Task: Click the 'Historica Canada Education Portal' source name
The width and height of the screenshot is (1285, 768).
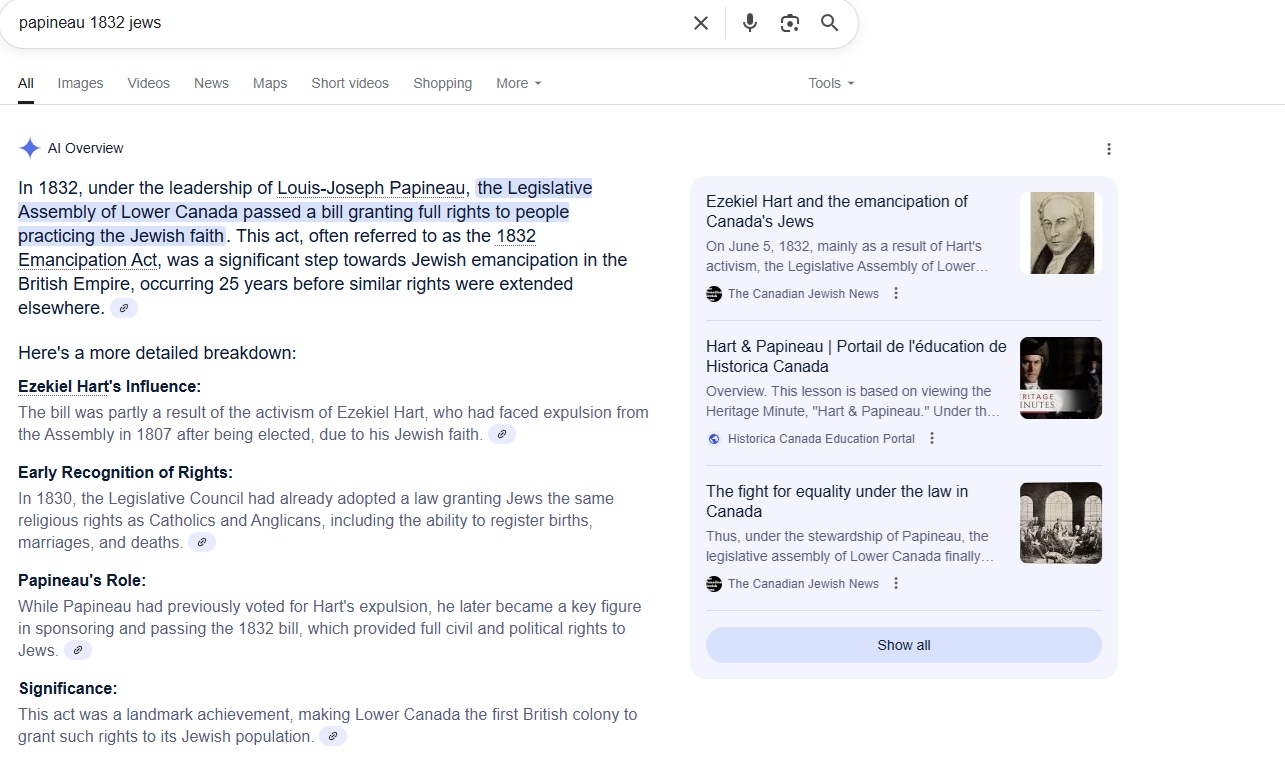Action: point(821,438)
